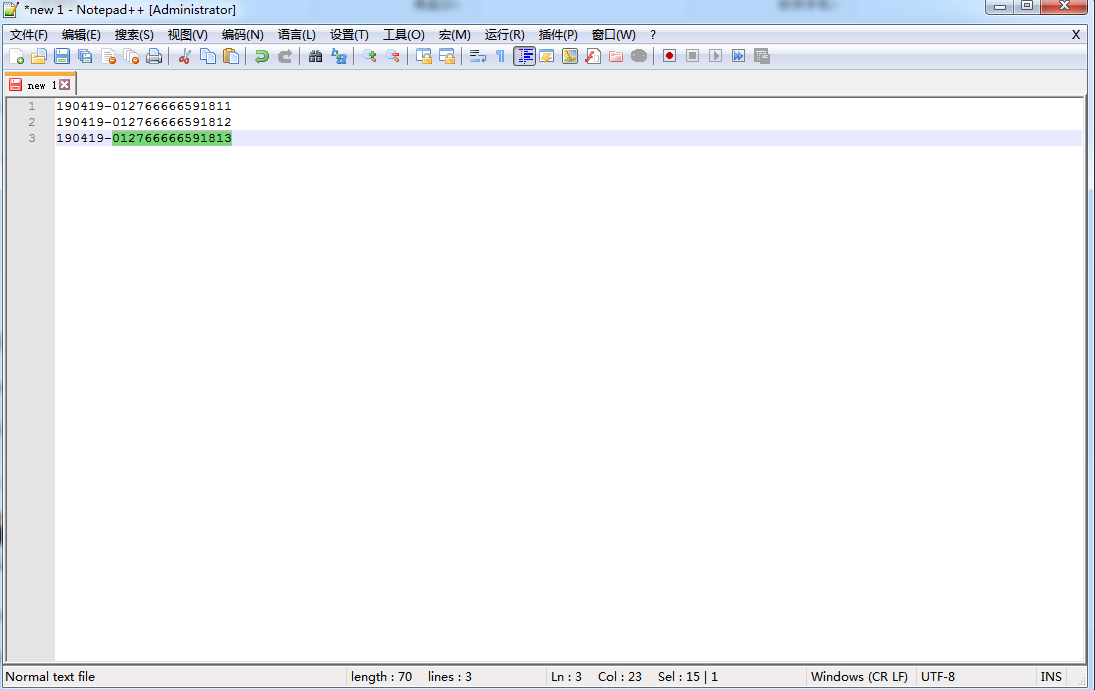Click the Print icon in the toolbar
This screenshot has width=1095, height=690.
[x=154, y=56]
